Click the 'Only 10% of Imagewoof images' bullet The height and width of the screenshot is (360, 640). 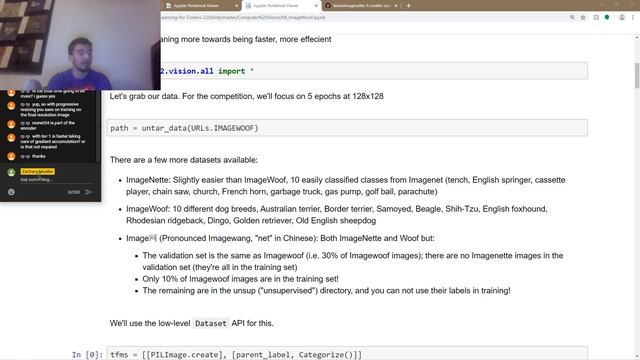240,279
